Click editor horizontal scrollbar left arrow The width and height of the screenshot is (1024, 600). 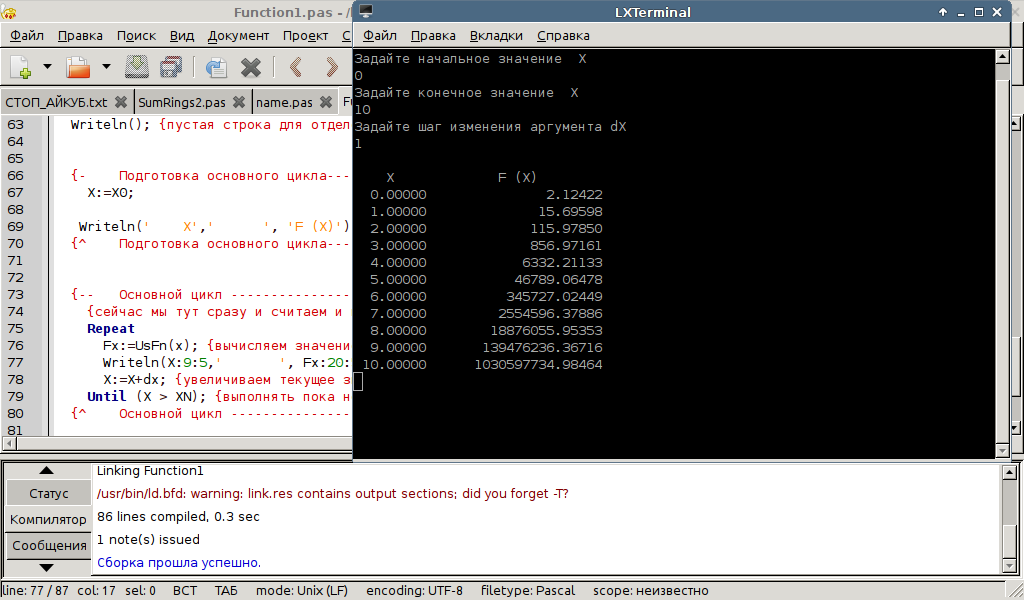pos(9,444)
